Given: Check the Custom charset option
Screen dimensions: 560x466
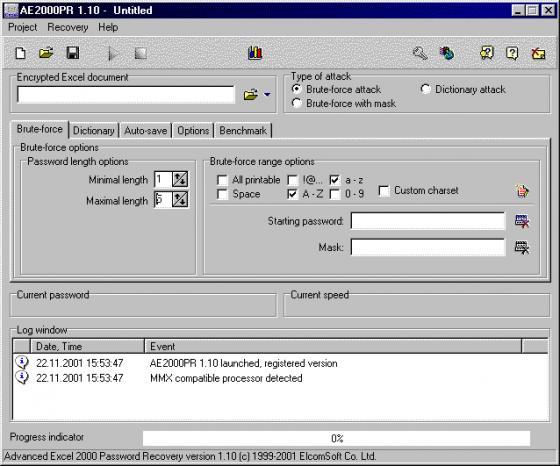Looking at the screenshot, I should [x=384, y=191].
